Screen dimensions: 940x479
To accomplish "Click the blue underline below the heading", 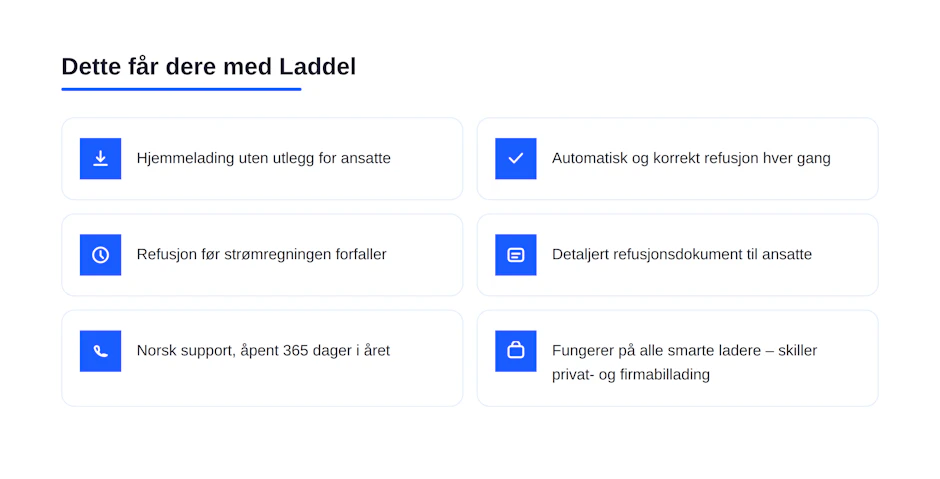I will coord(181,89).
